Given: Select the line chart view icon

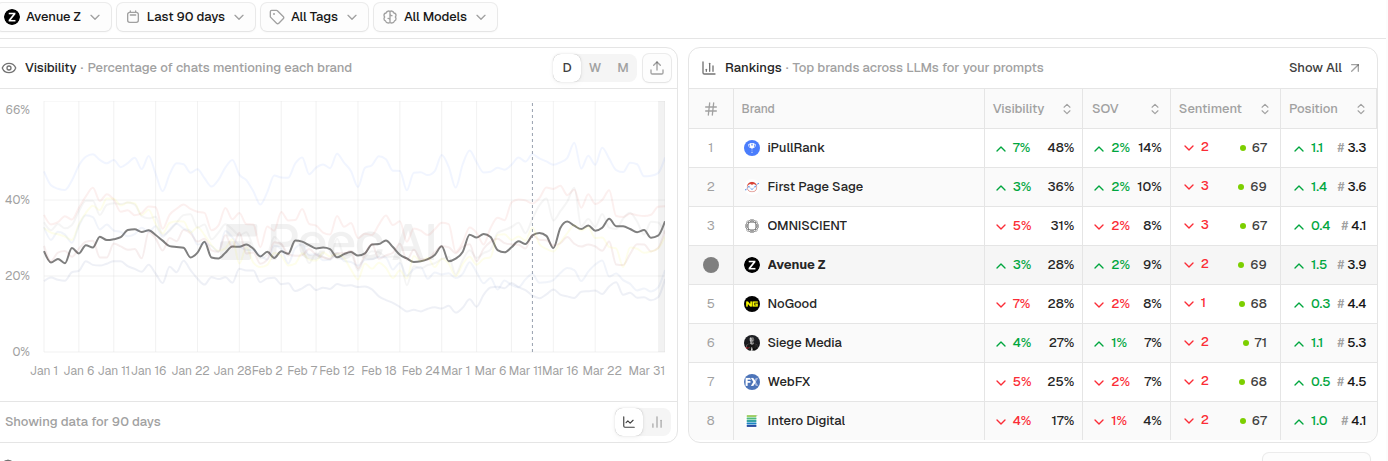Looking at the screenshot, I should (x=629, y=422).
